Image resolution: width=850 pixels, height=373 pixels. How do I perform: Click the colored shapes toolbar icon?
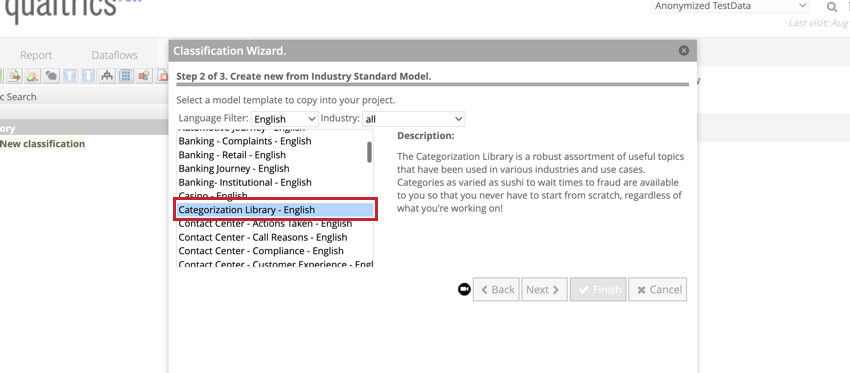coord(144,76)
